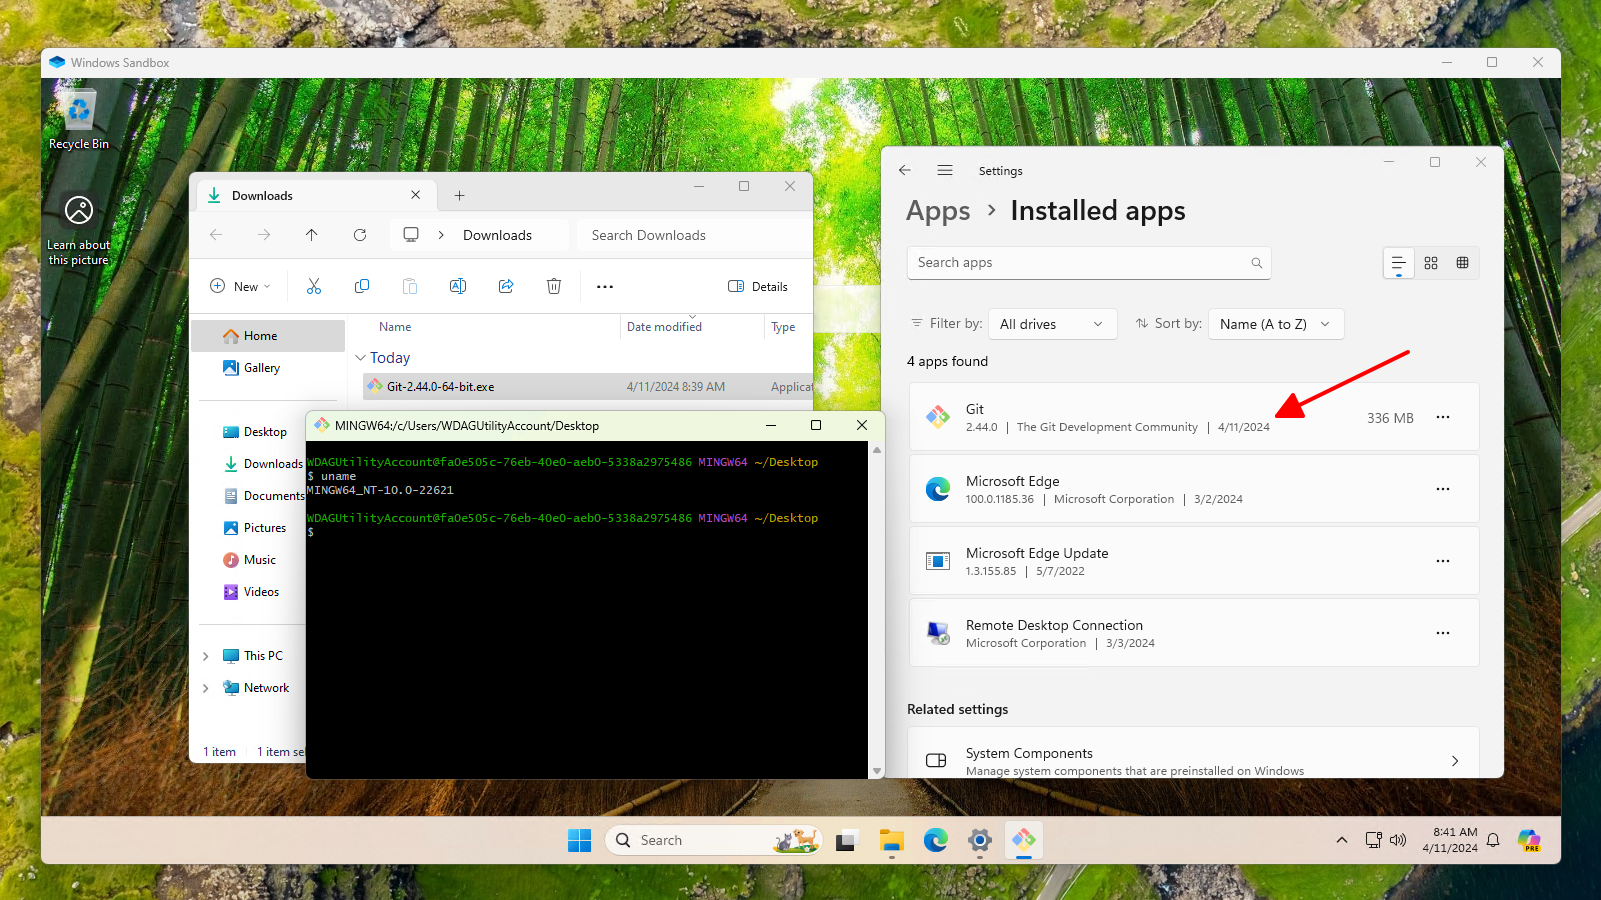The image size is (1601, 900).
Task: Click Share icon in Downloads toolbar
Action: [506, 286]
